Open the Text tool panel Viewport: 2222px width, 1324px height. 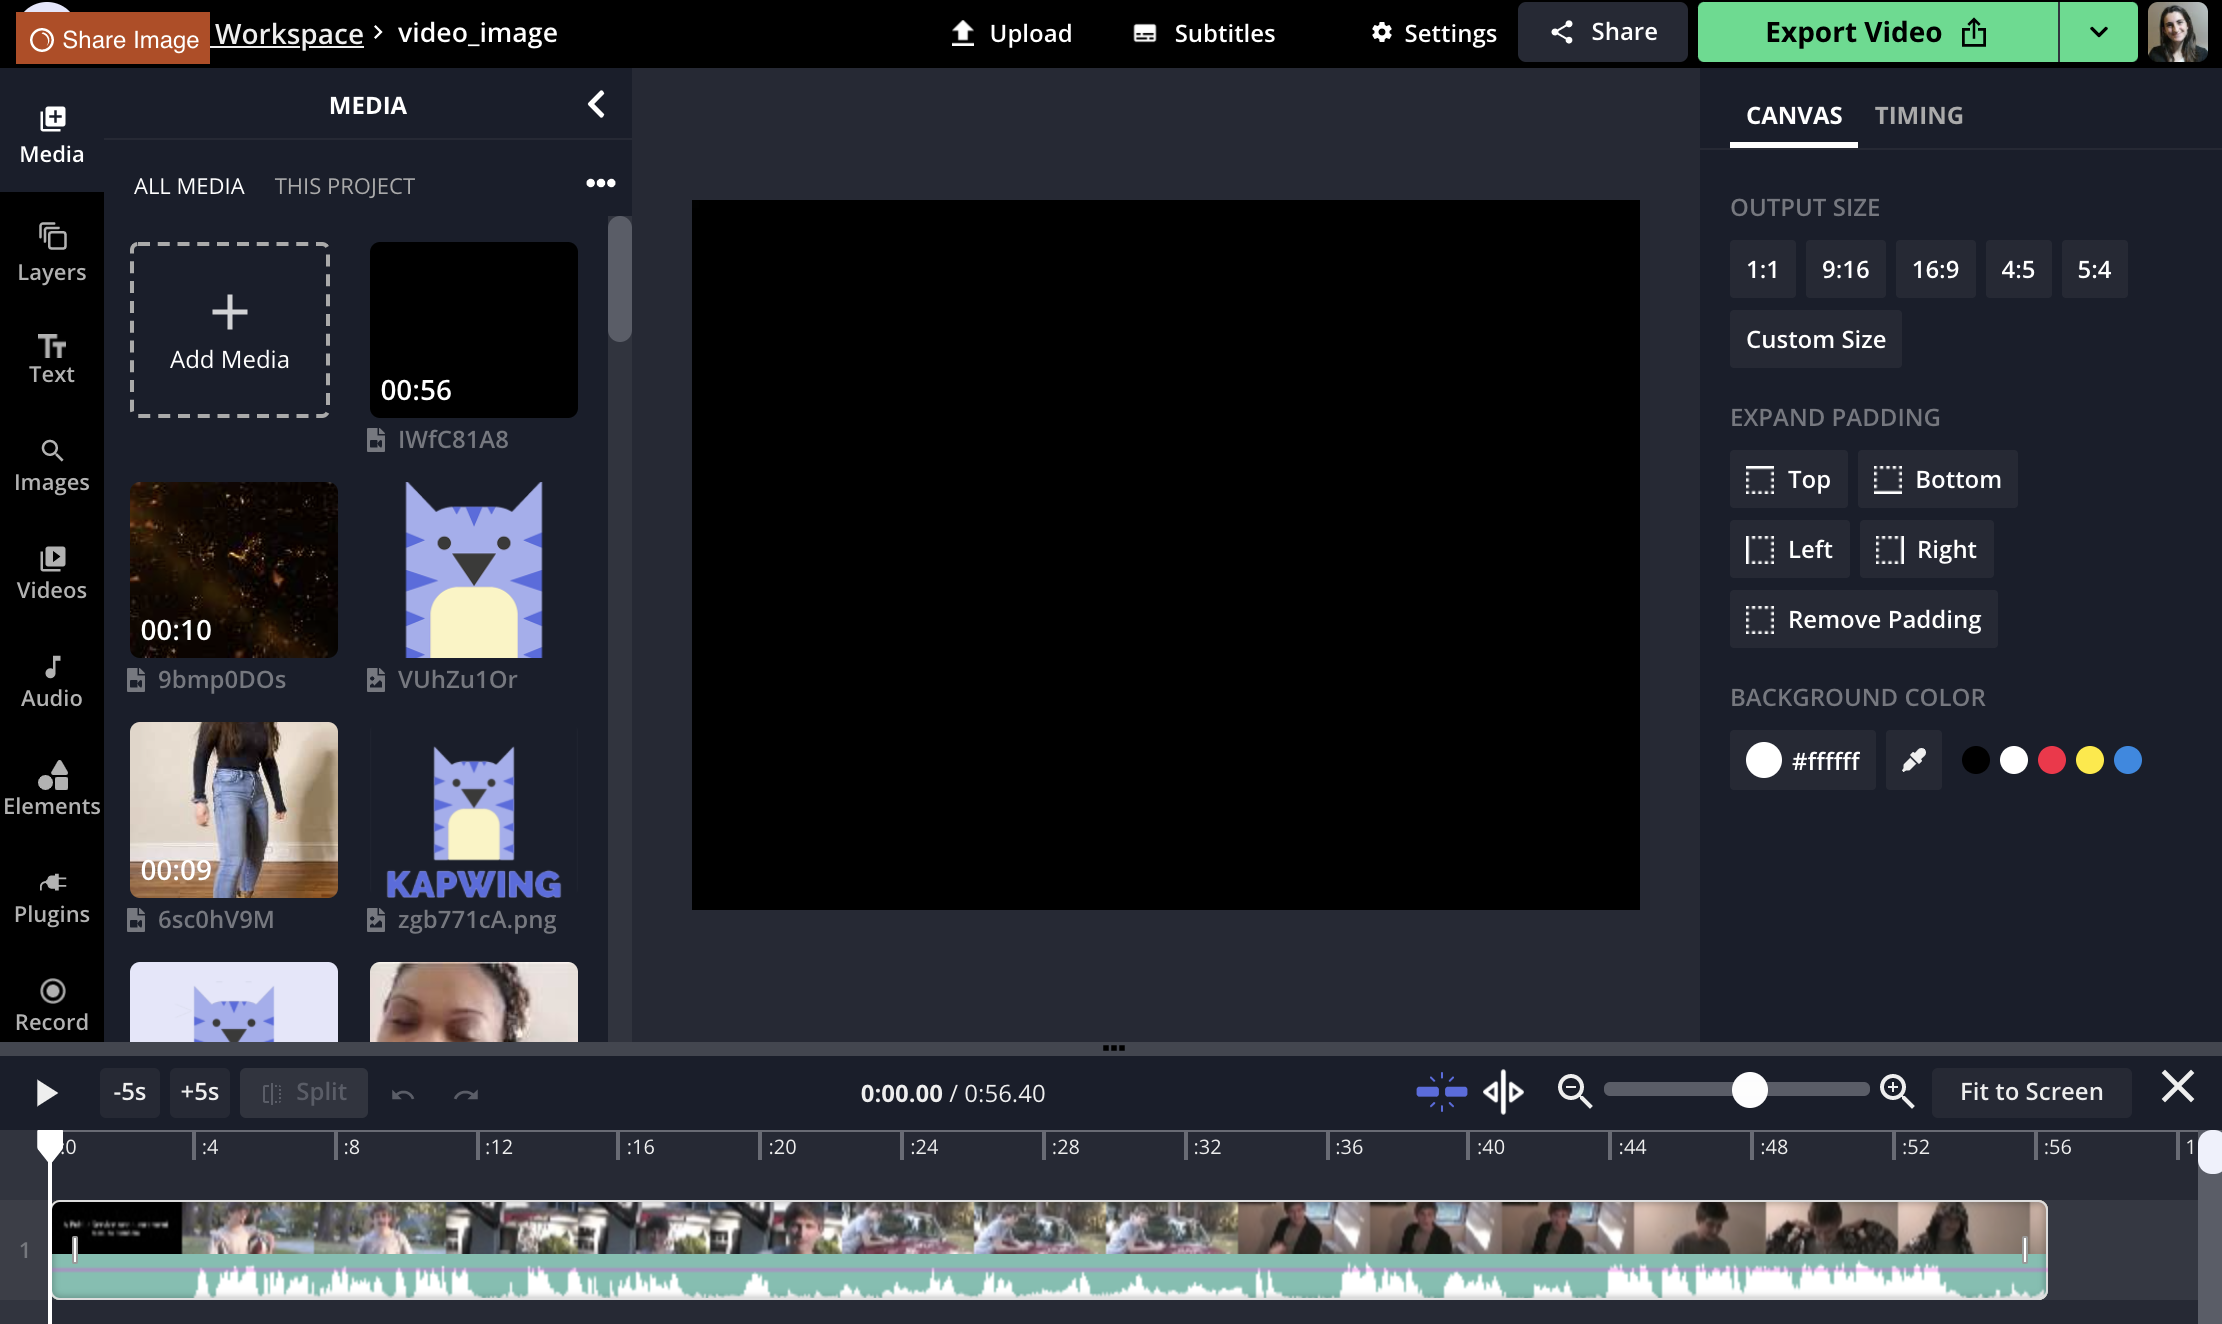[52, 358]
